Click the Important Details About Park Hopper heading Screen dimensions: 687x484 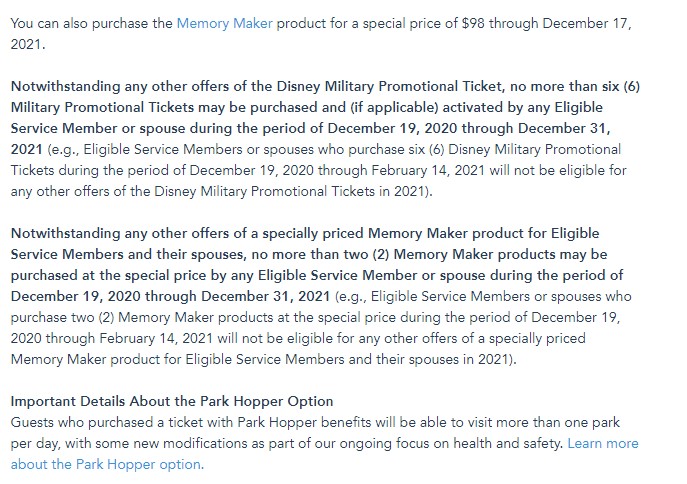[172, 401]
